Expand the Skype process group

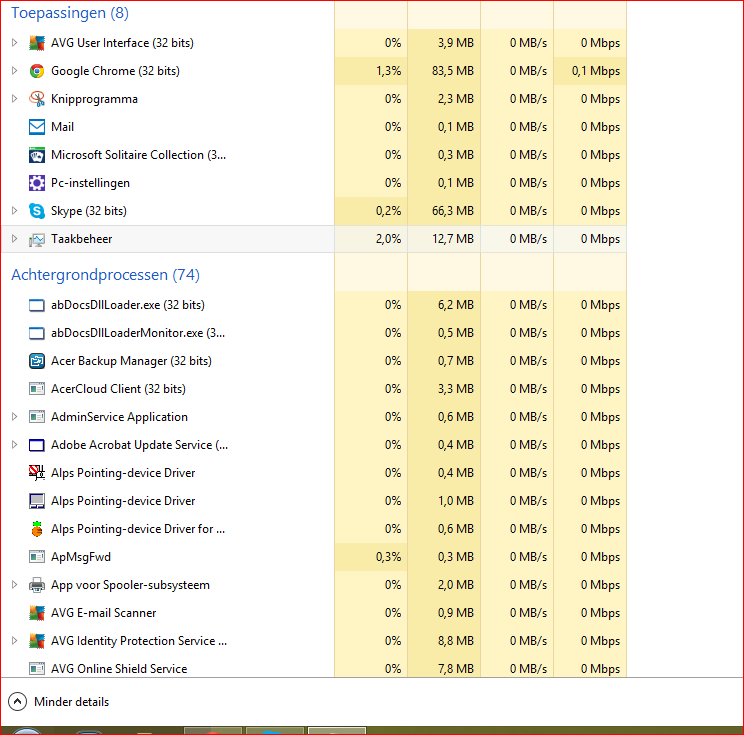[x=14, y=211]
